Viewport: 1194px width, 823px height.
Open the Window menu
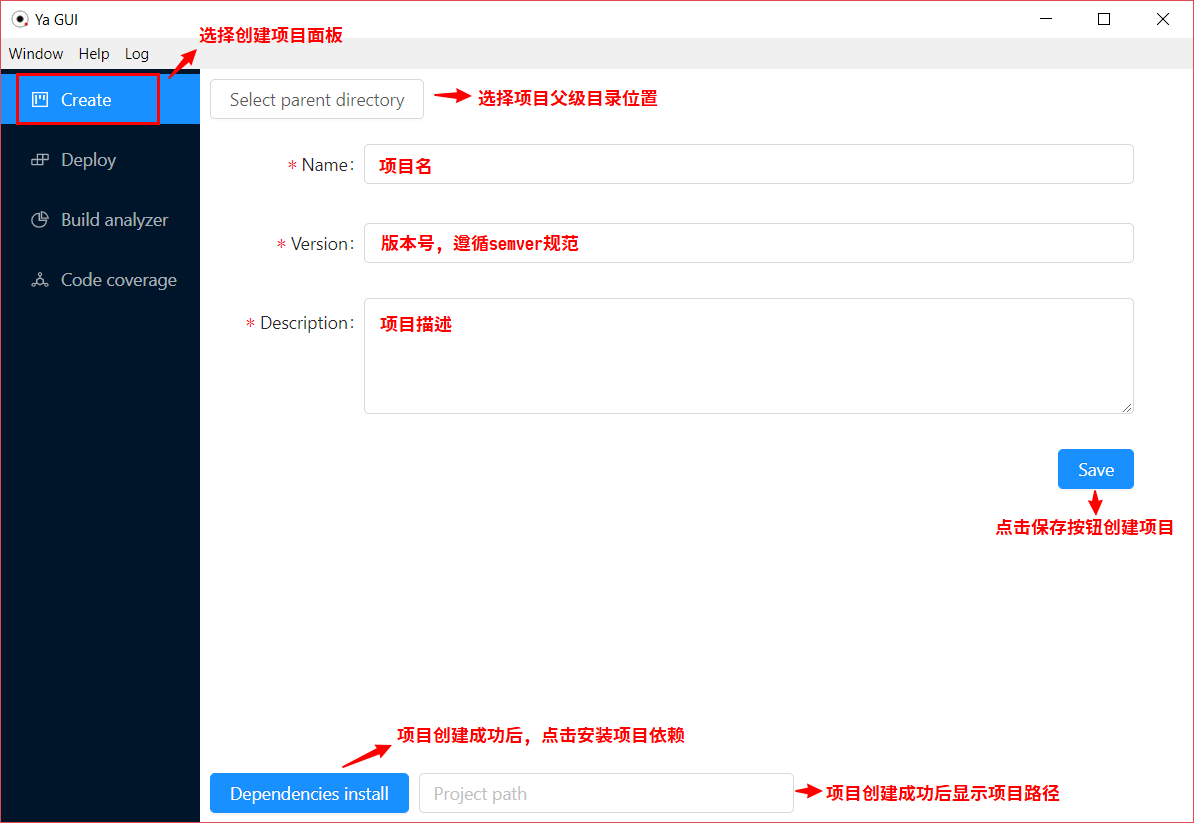(36, 54)
